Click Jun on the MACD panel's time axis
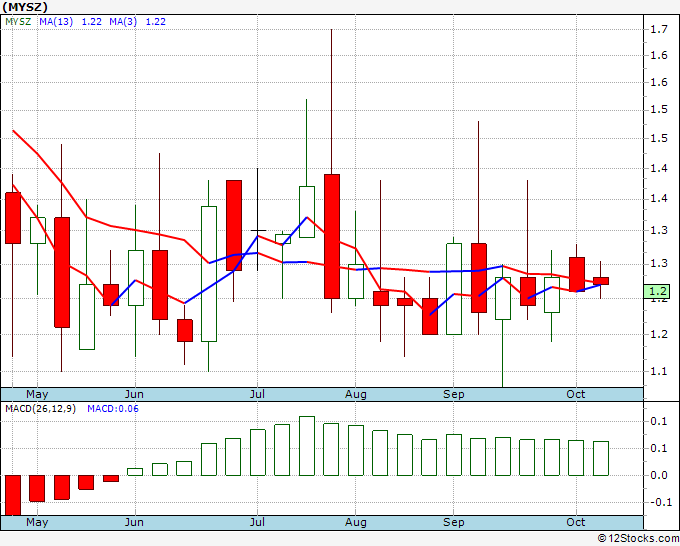680x546 pixels. coord(134,523)
